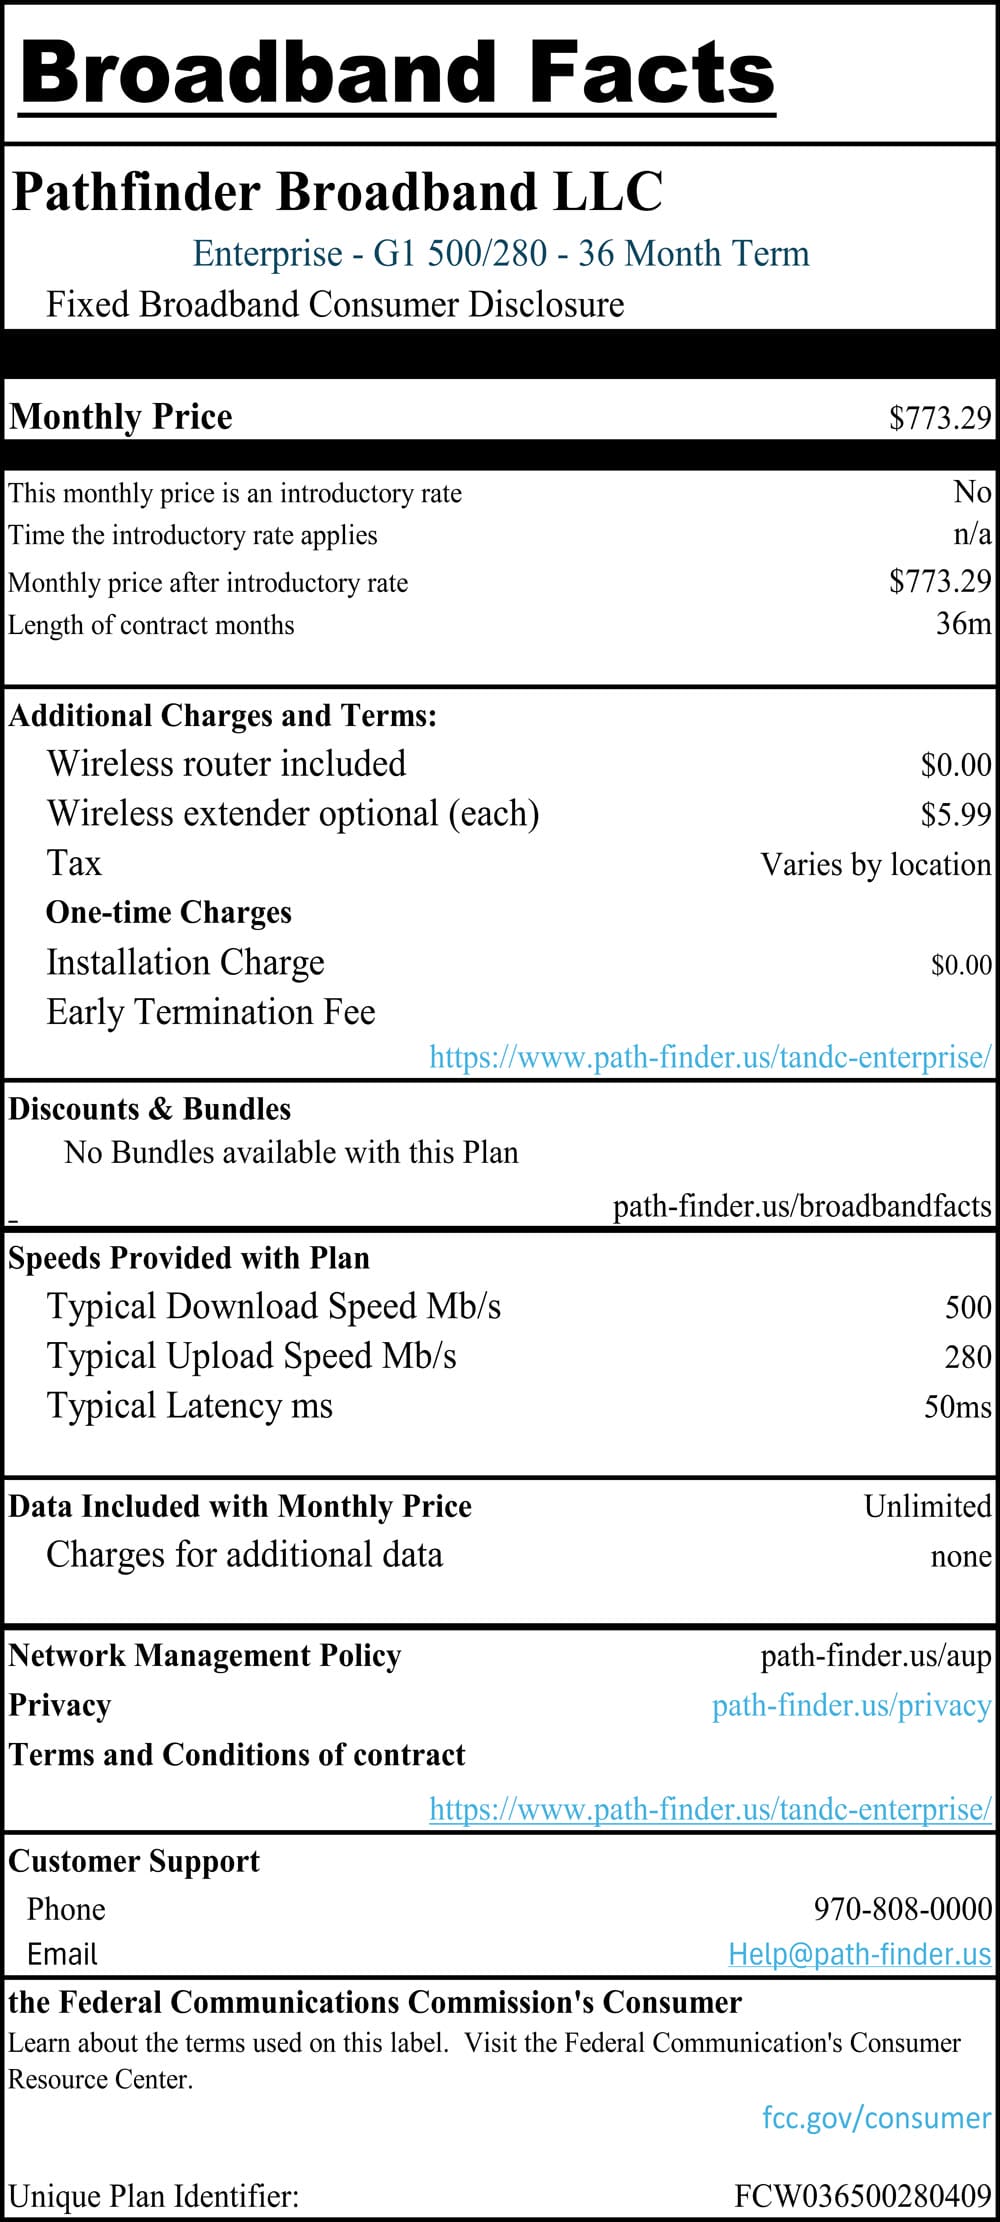Click the Unlimited data included value

[927, 1506]
